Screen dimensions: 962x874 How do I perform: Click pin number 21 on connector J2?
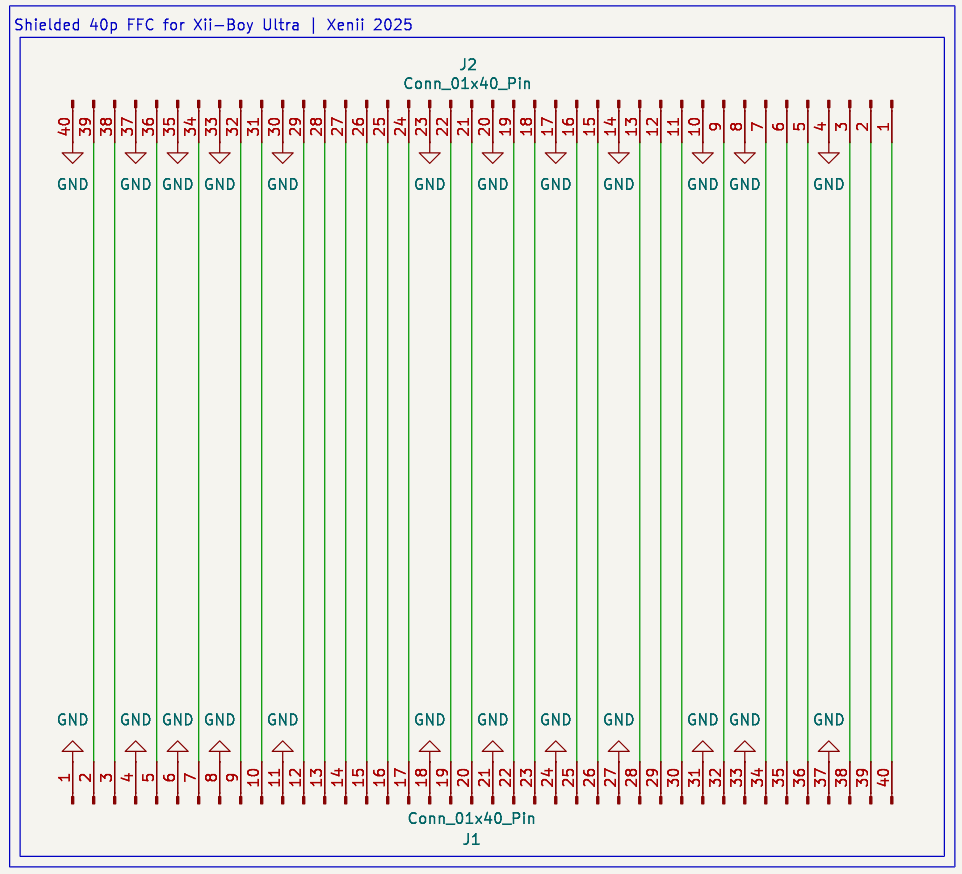[463, 127]
